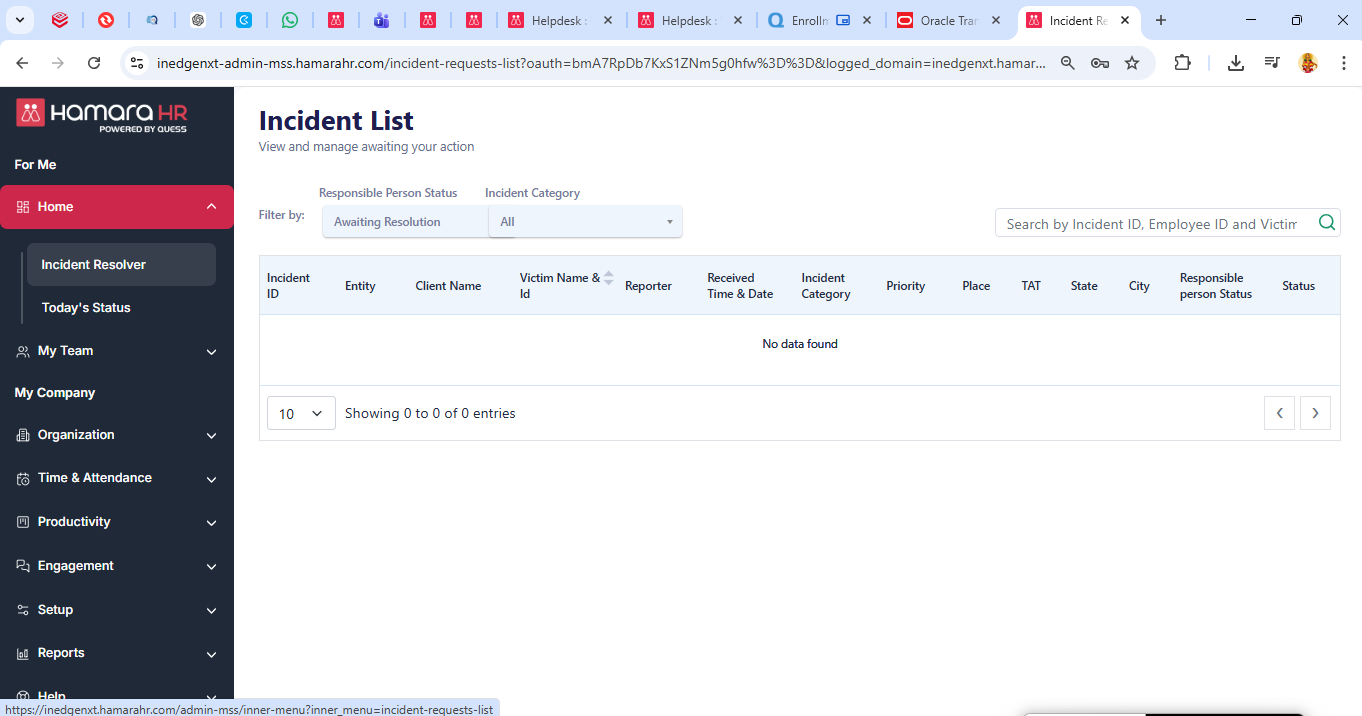Switch to the pinned WhatsApp tab

tap(289, 20)
